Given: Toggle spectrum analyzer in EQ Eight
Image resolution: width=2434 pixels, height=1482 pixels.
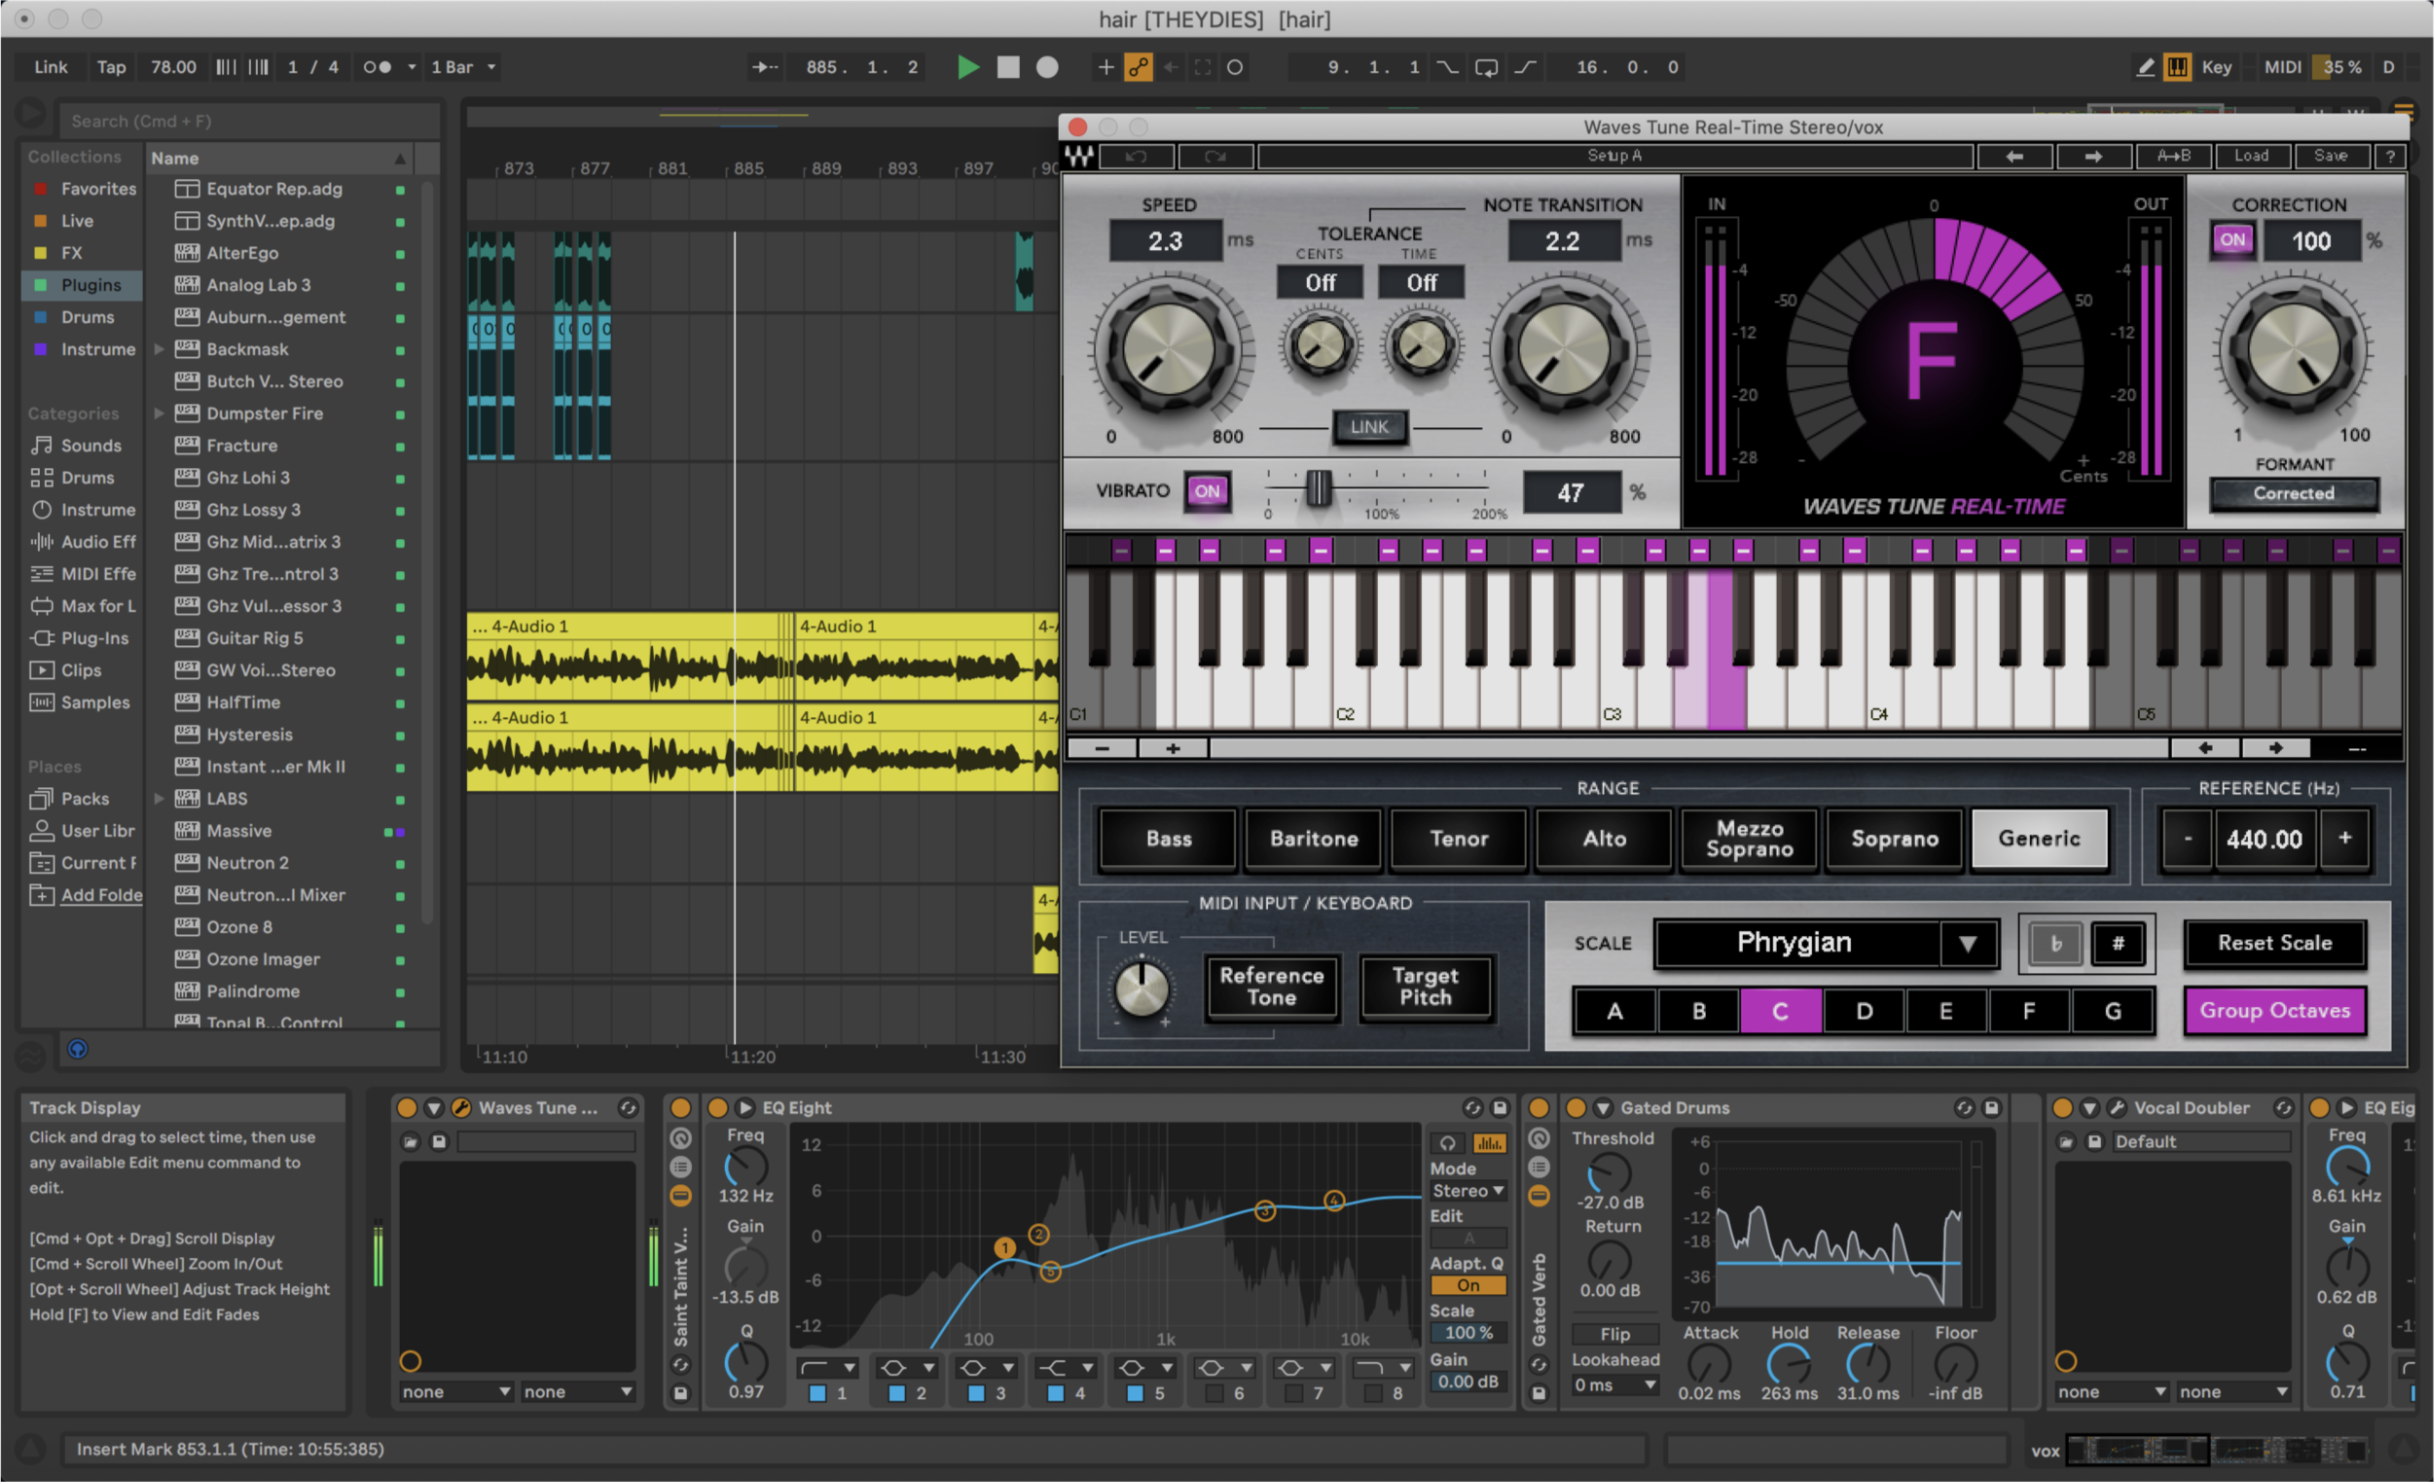Looking at the screenshot, I should (x=1489, y=1143).
